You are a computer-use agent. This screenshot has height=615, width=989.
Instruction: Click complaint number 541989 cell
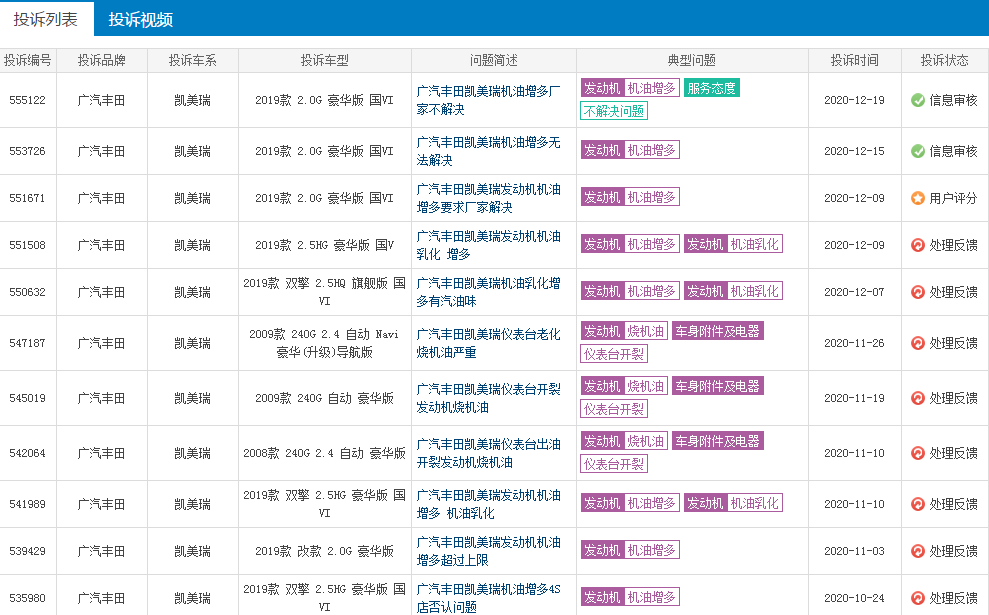[27, 504]
